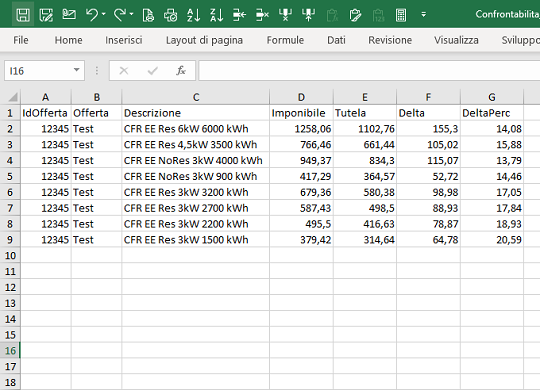The width and height of the screenshot is (540, 390).
Task: Open the undo history dropdown arrow
Action: coord(104,14)
